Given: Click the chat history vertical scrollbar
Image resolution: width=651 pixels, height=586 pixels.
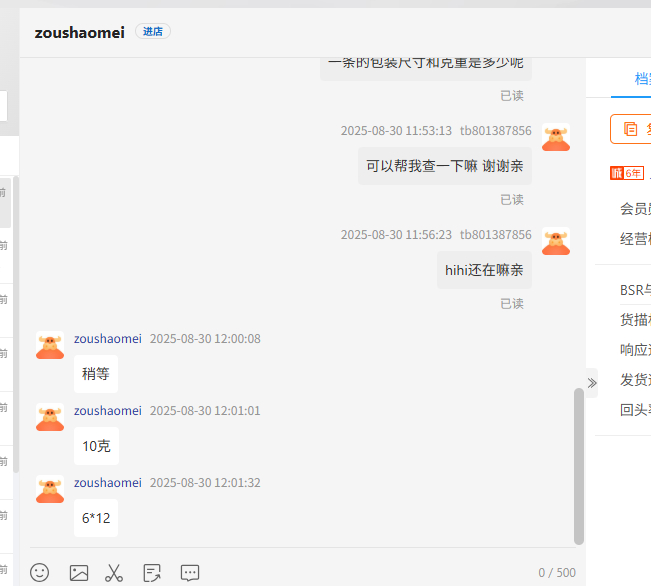Looking at the screenshot, I should [579, 465].
